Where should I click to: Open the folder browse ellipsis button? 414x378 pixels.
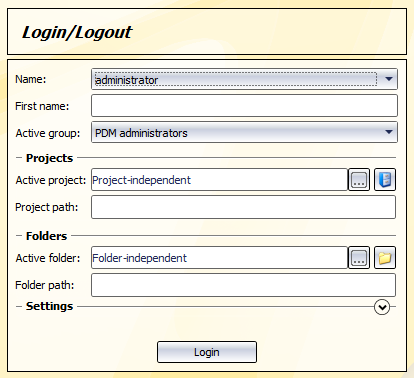[x=359, y=258]
